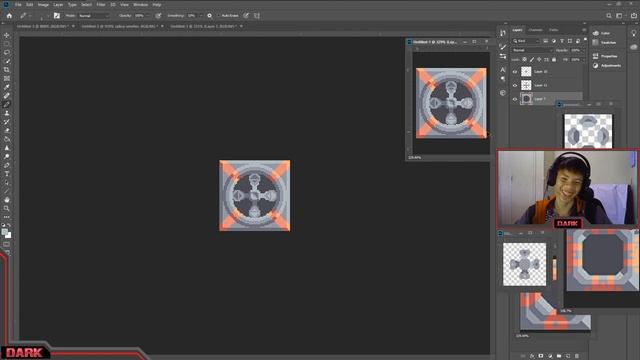Hide Layer 10 using its eye icon
Screen dimensions: 640x360
515,71
